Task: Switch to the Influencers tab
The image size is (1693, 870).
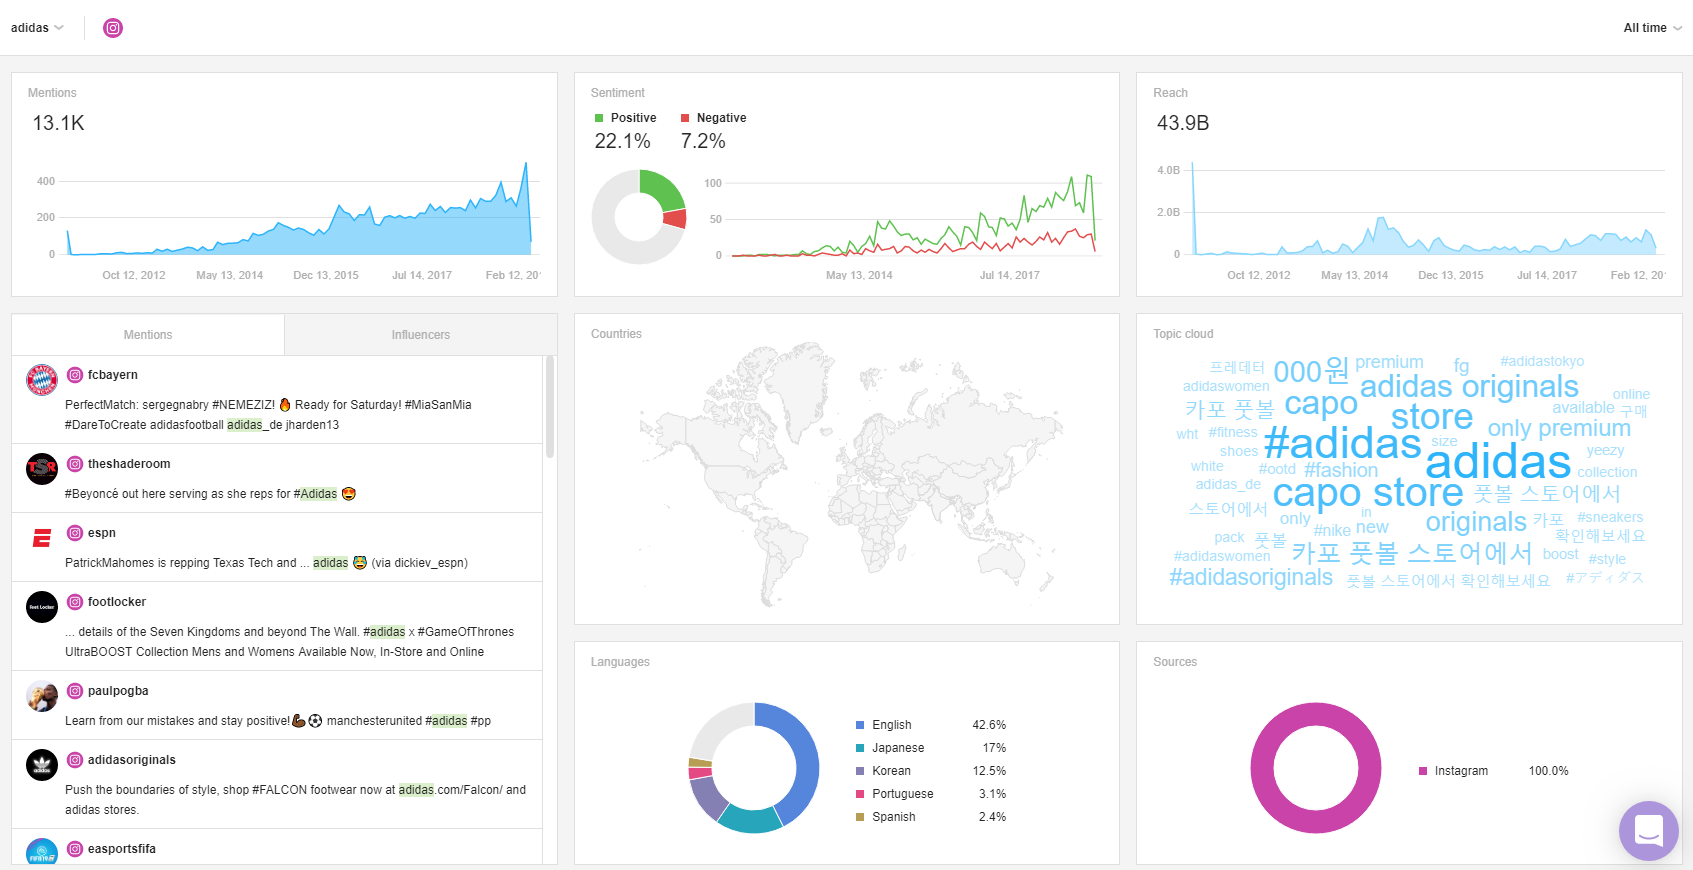Action: 420,335
